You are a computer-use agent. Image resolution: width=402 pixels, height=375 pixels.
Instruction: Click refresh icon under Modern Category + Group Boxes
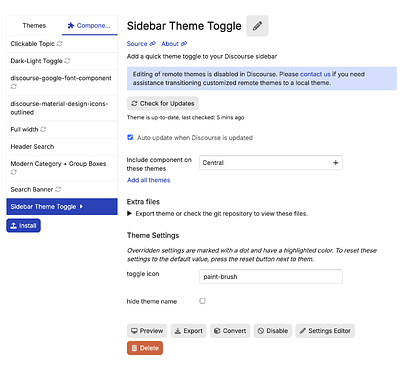[14, 172]
